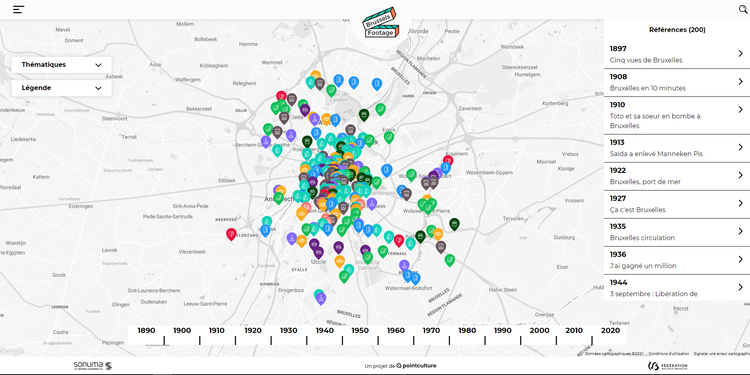Click the dark green pin near Tervuren road
Viewport: 750px width, 375px height.
tap(454, 224)
